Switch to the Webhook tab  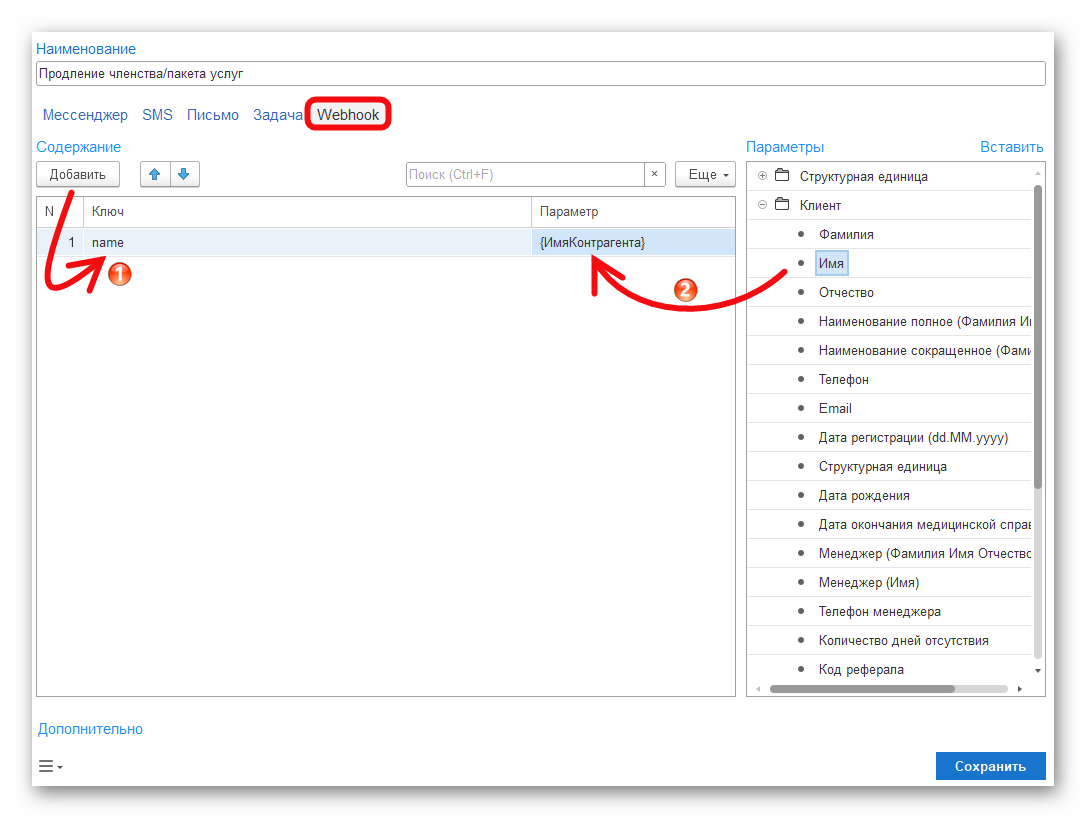tap(348, 115)
